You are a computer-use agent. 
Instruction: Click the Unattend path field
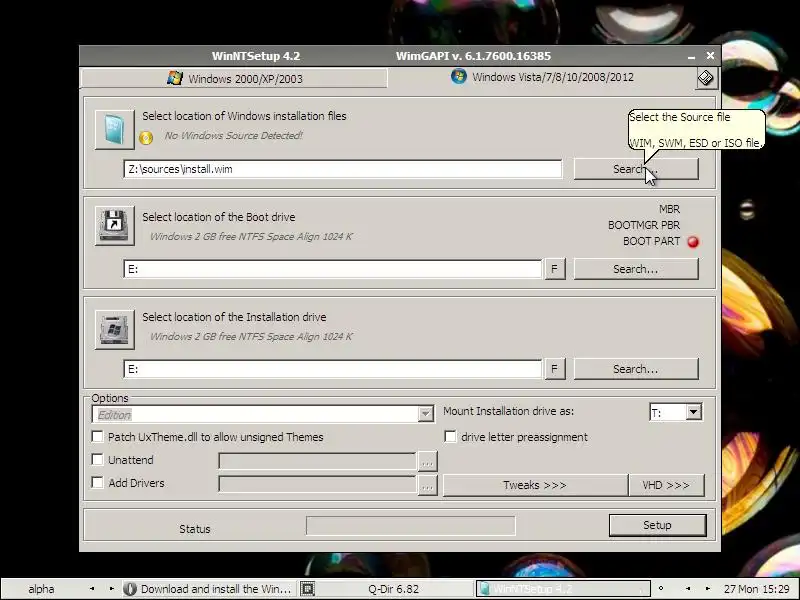pyautogui.click(x=317, y=462)
